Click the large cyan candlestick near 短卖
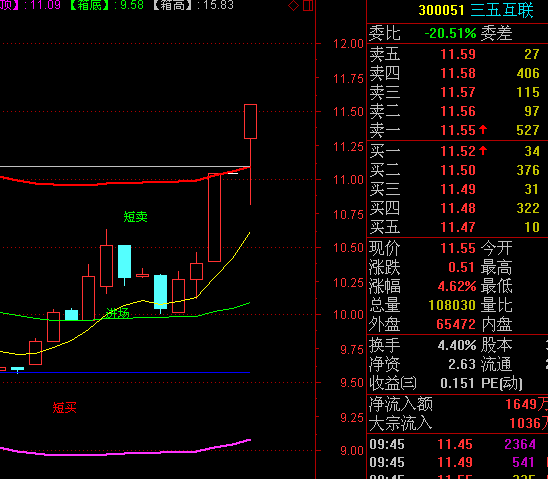Viewport: 548px width, 479px height. coord(124,261)
